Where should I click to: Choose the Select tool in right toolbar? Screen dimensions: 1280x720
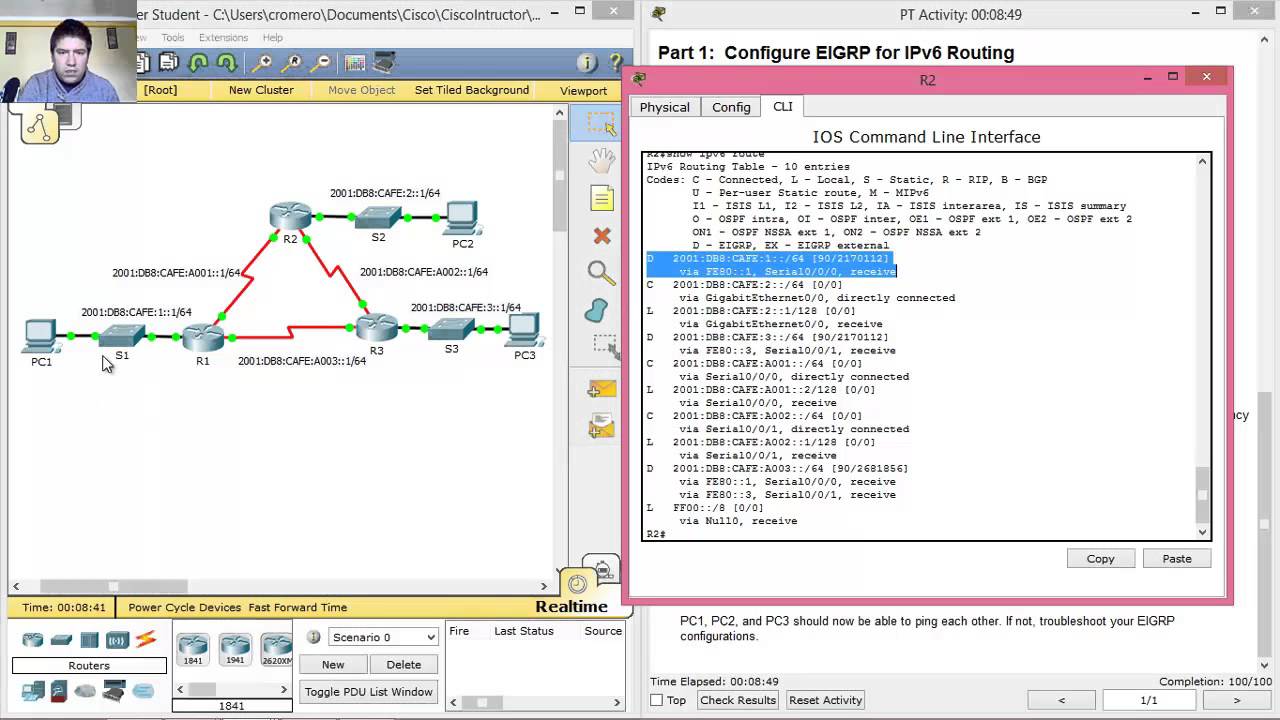tap(601, 124)
